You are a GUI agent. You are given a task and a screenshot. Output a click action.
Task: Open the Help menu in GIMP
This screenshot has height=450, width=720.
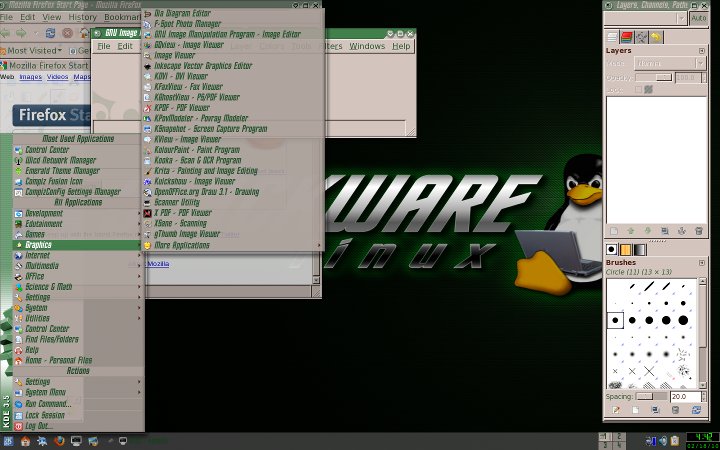[401, 46]
